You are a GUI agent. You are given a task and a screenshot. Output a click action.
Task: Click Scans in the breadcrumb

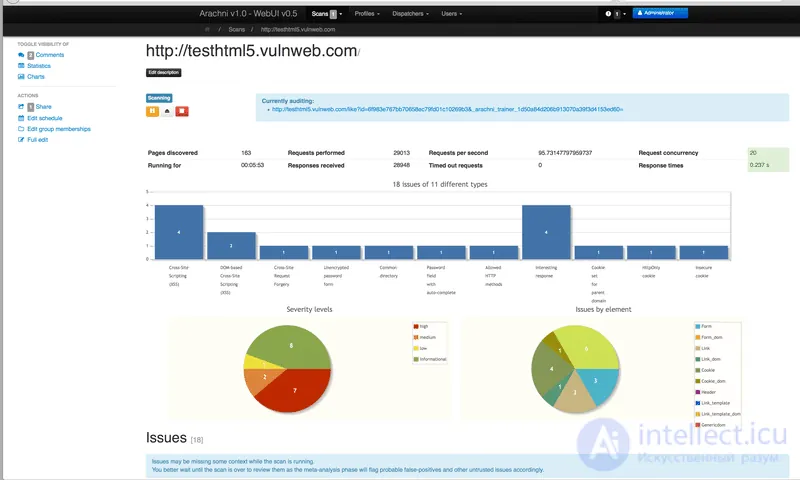236,30
